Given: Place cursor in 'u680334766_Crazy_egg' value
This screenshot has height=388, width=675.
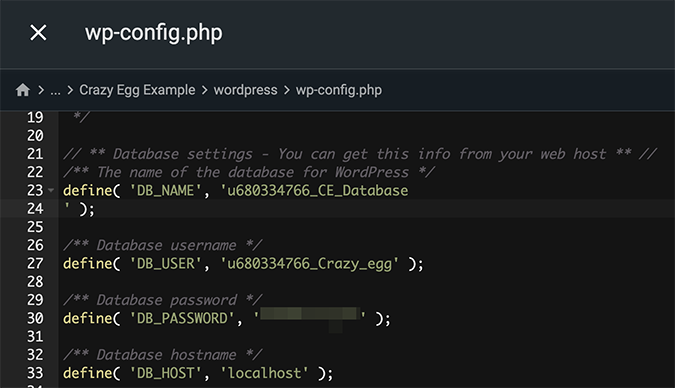Looking at the screenshot, I should (x=310, y=264).
